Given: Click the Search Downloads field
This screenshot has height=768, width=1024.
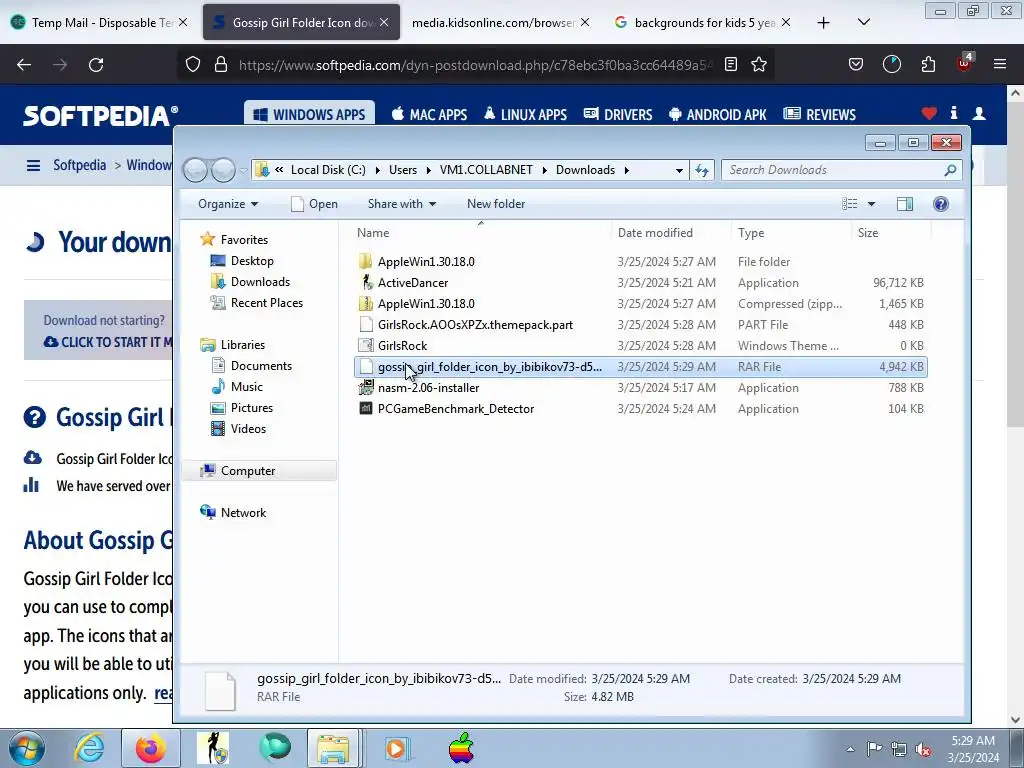Looking at the screenshot, I should tap(842, 170).
